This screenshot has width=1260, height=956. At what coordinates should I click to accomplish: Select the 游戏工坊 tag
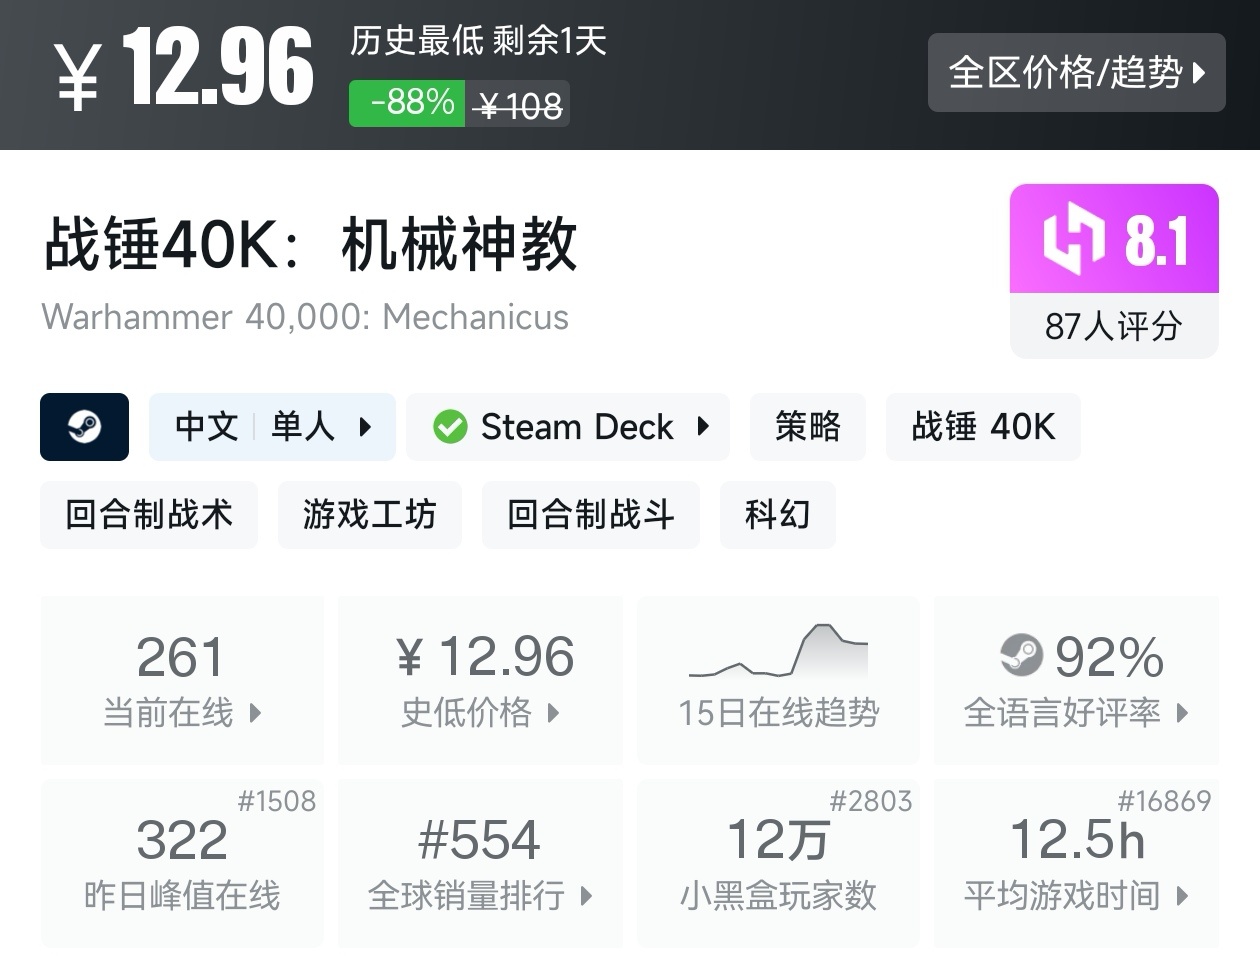(370, 515)
